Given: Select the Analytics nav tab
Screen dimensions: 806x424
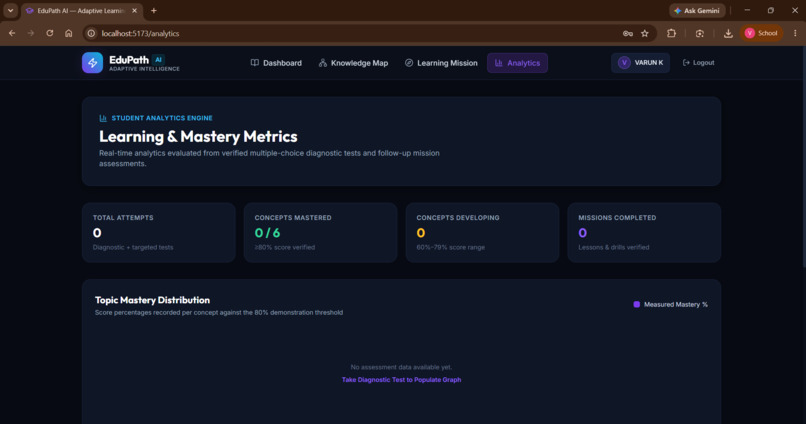Looking at the screenshot, I should click(x=517, y=63).
